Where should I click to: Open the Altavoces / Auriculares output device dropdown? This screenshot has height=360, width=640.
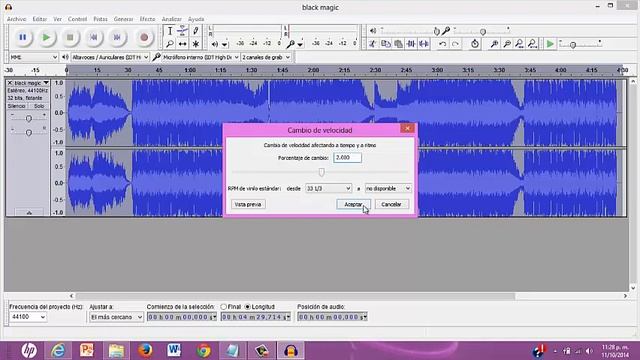click(x=110, y=58)
